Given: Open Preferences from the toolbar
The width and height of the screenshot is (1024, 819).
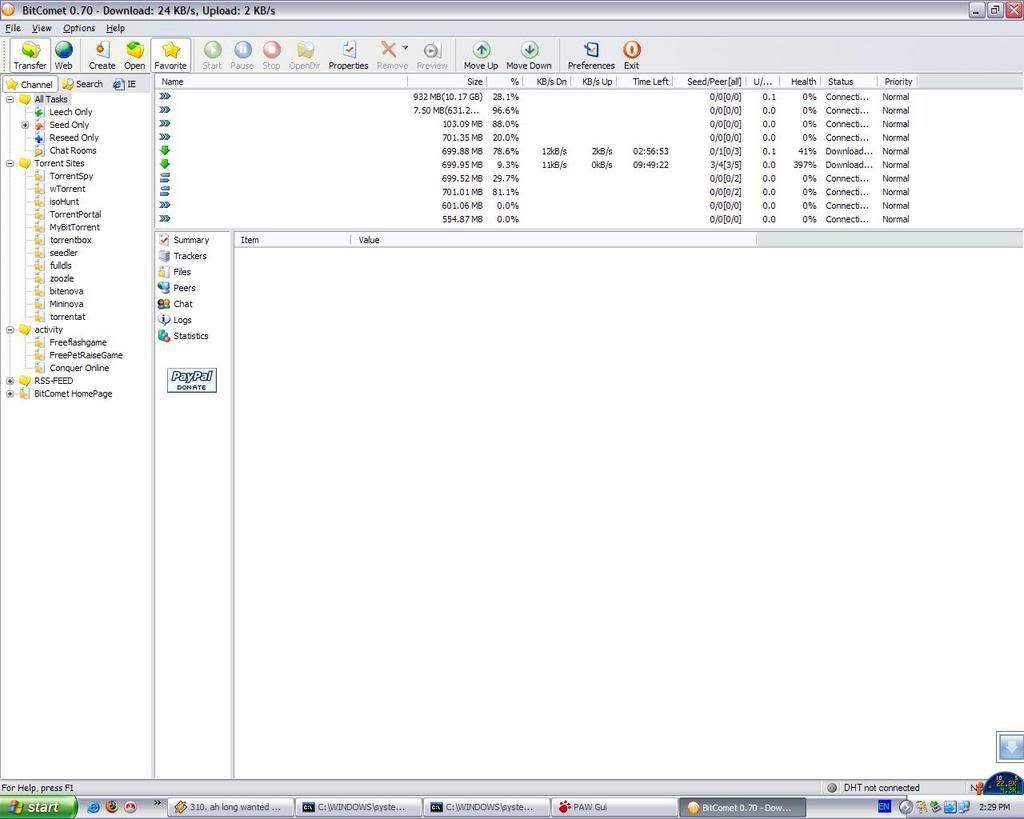Looking at the screenshot, I should pos(591,50).
